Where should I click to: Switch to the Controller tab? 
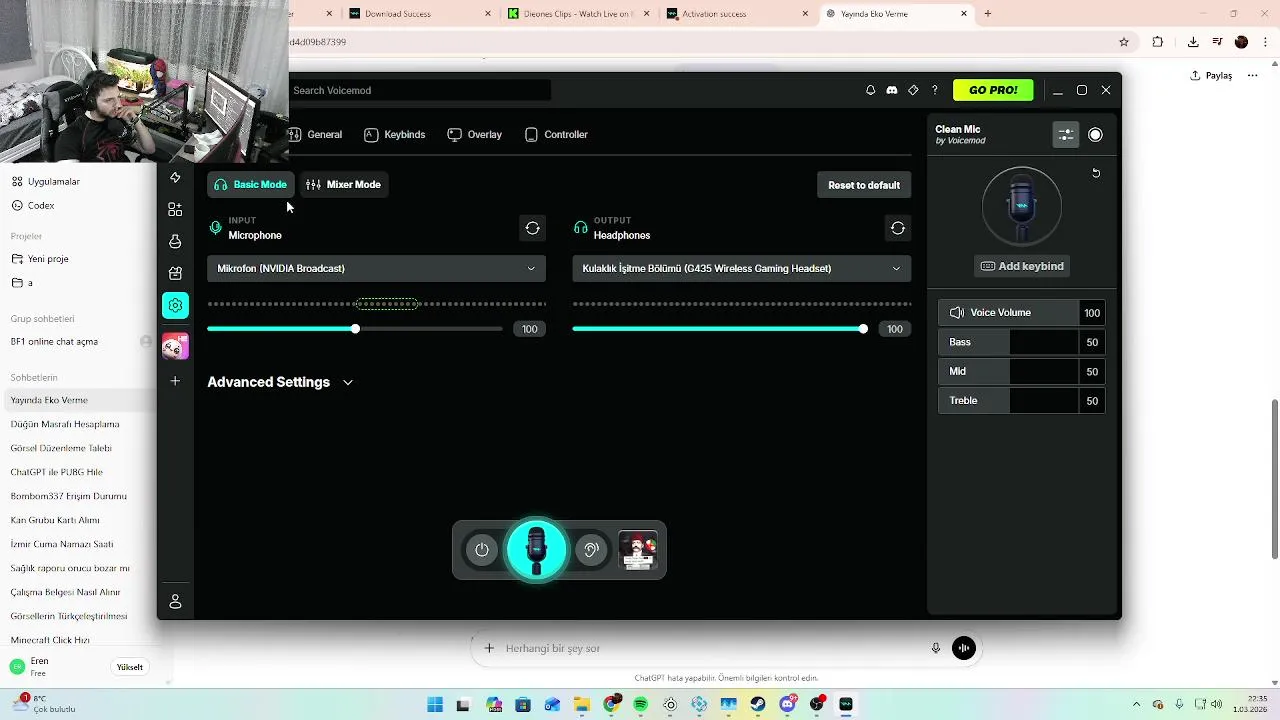click(556, 134)
